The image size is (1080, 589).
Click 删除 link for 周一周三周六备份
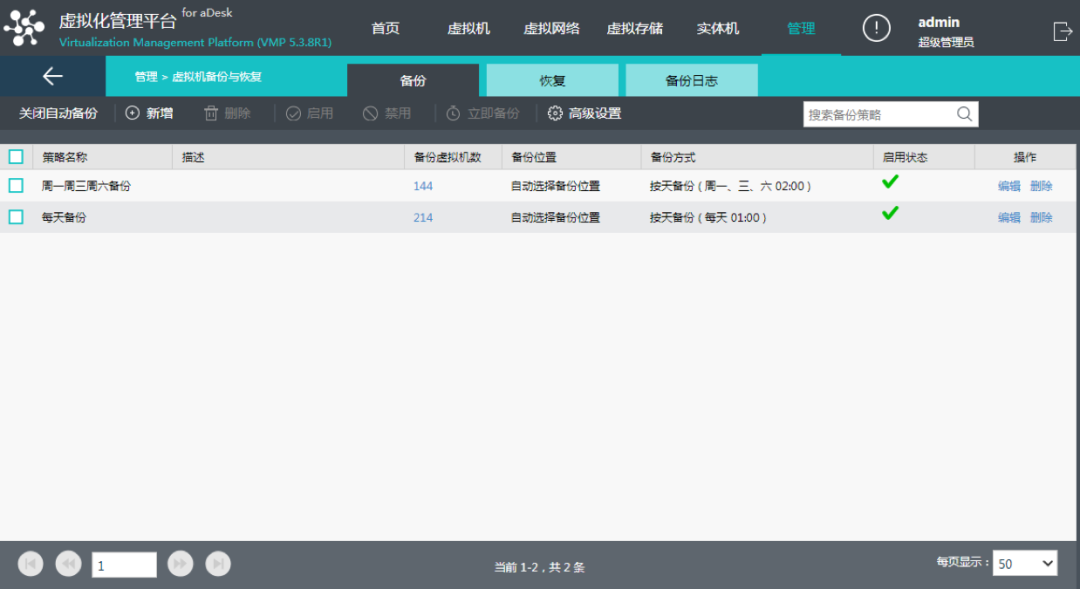coord(1041,186)
